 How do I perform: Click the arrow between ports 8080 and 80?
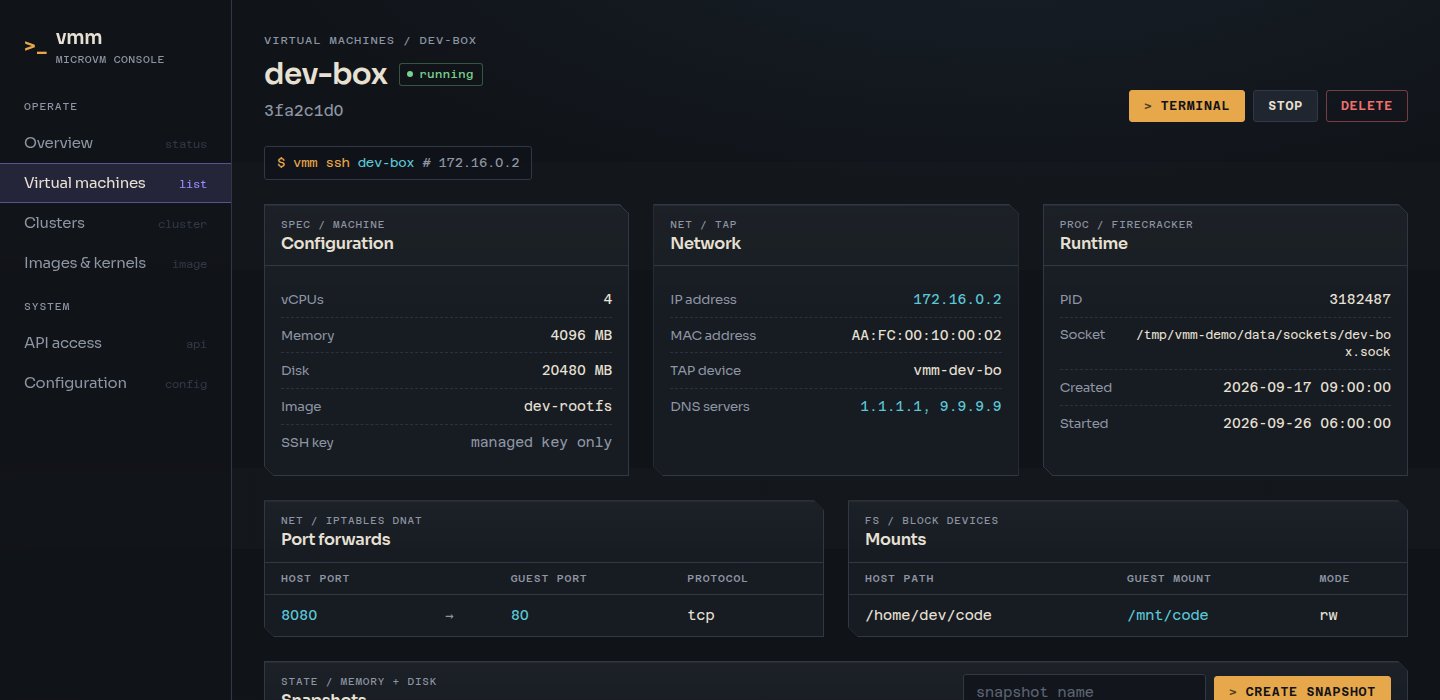pos(449,616)
